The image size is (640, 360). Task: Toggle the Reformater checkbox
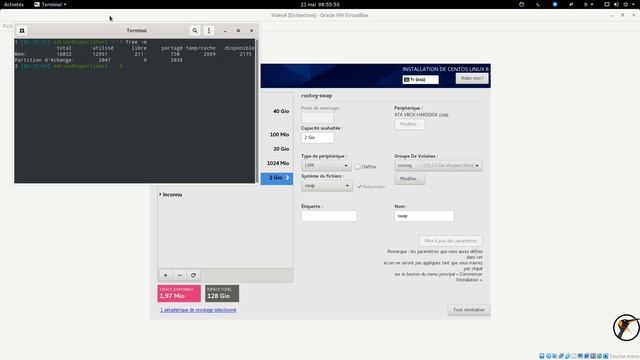(360, 187)
